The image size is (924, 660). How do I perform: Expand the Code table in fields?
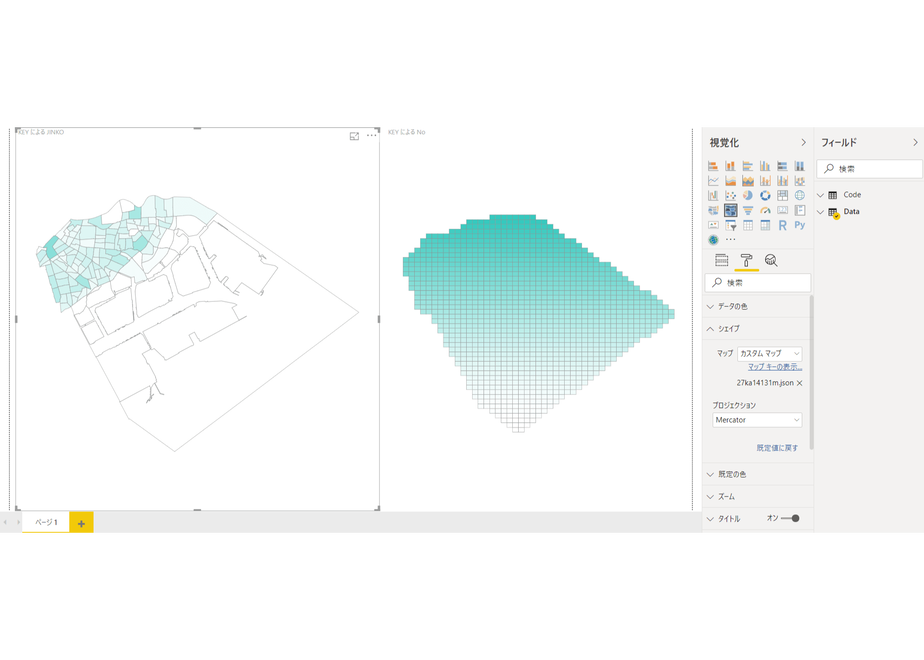820,195
